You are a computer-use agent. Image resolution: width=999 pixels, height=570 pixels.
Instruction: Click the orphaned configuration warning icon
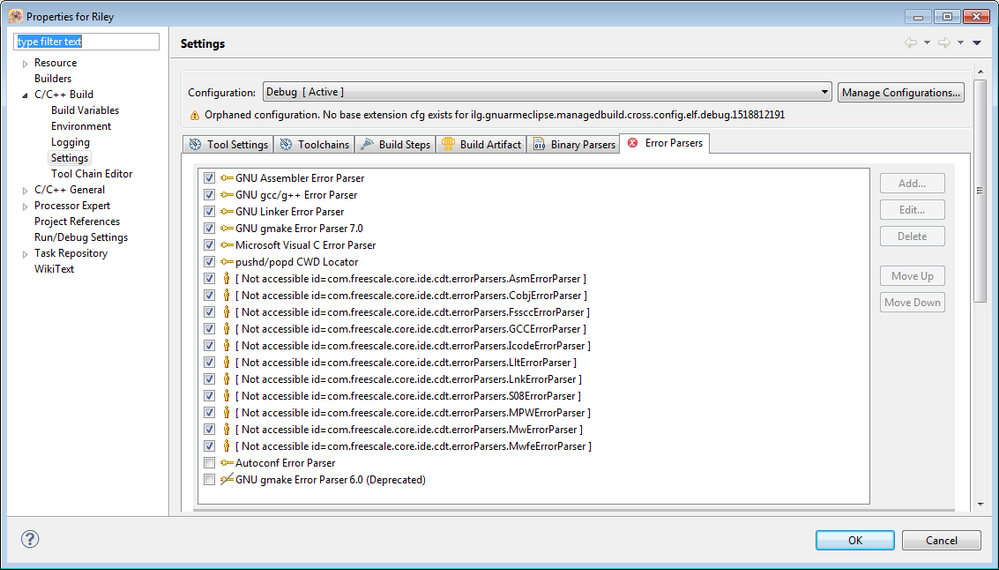195,115
